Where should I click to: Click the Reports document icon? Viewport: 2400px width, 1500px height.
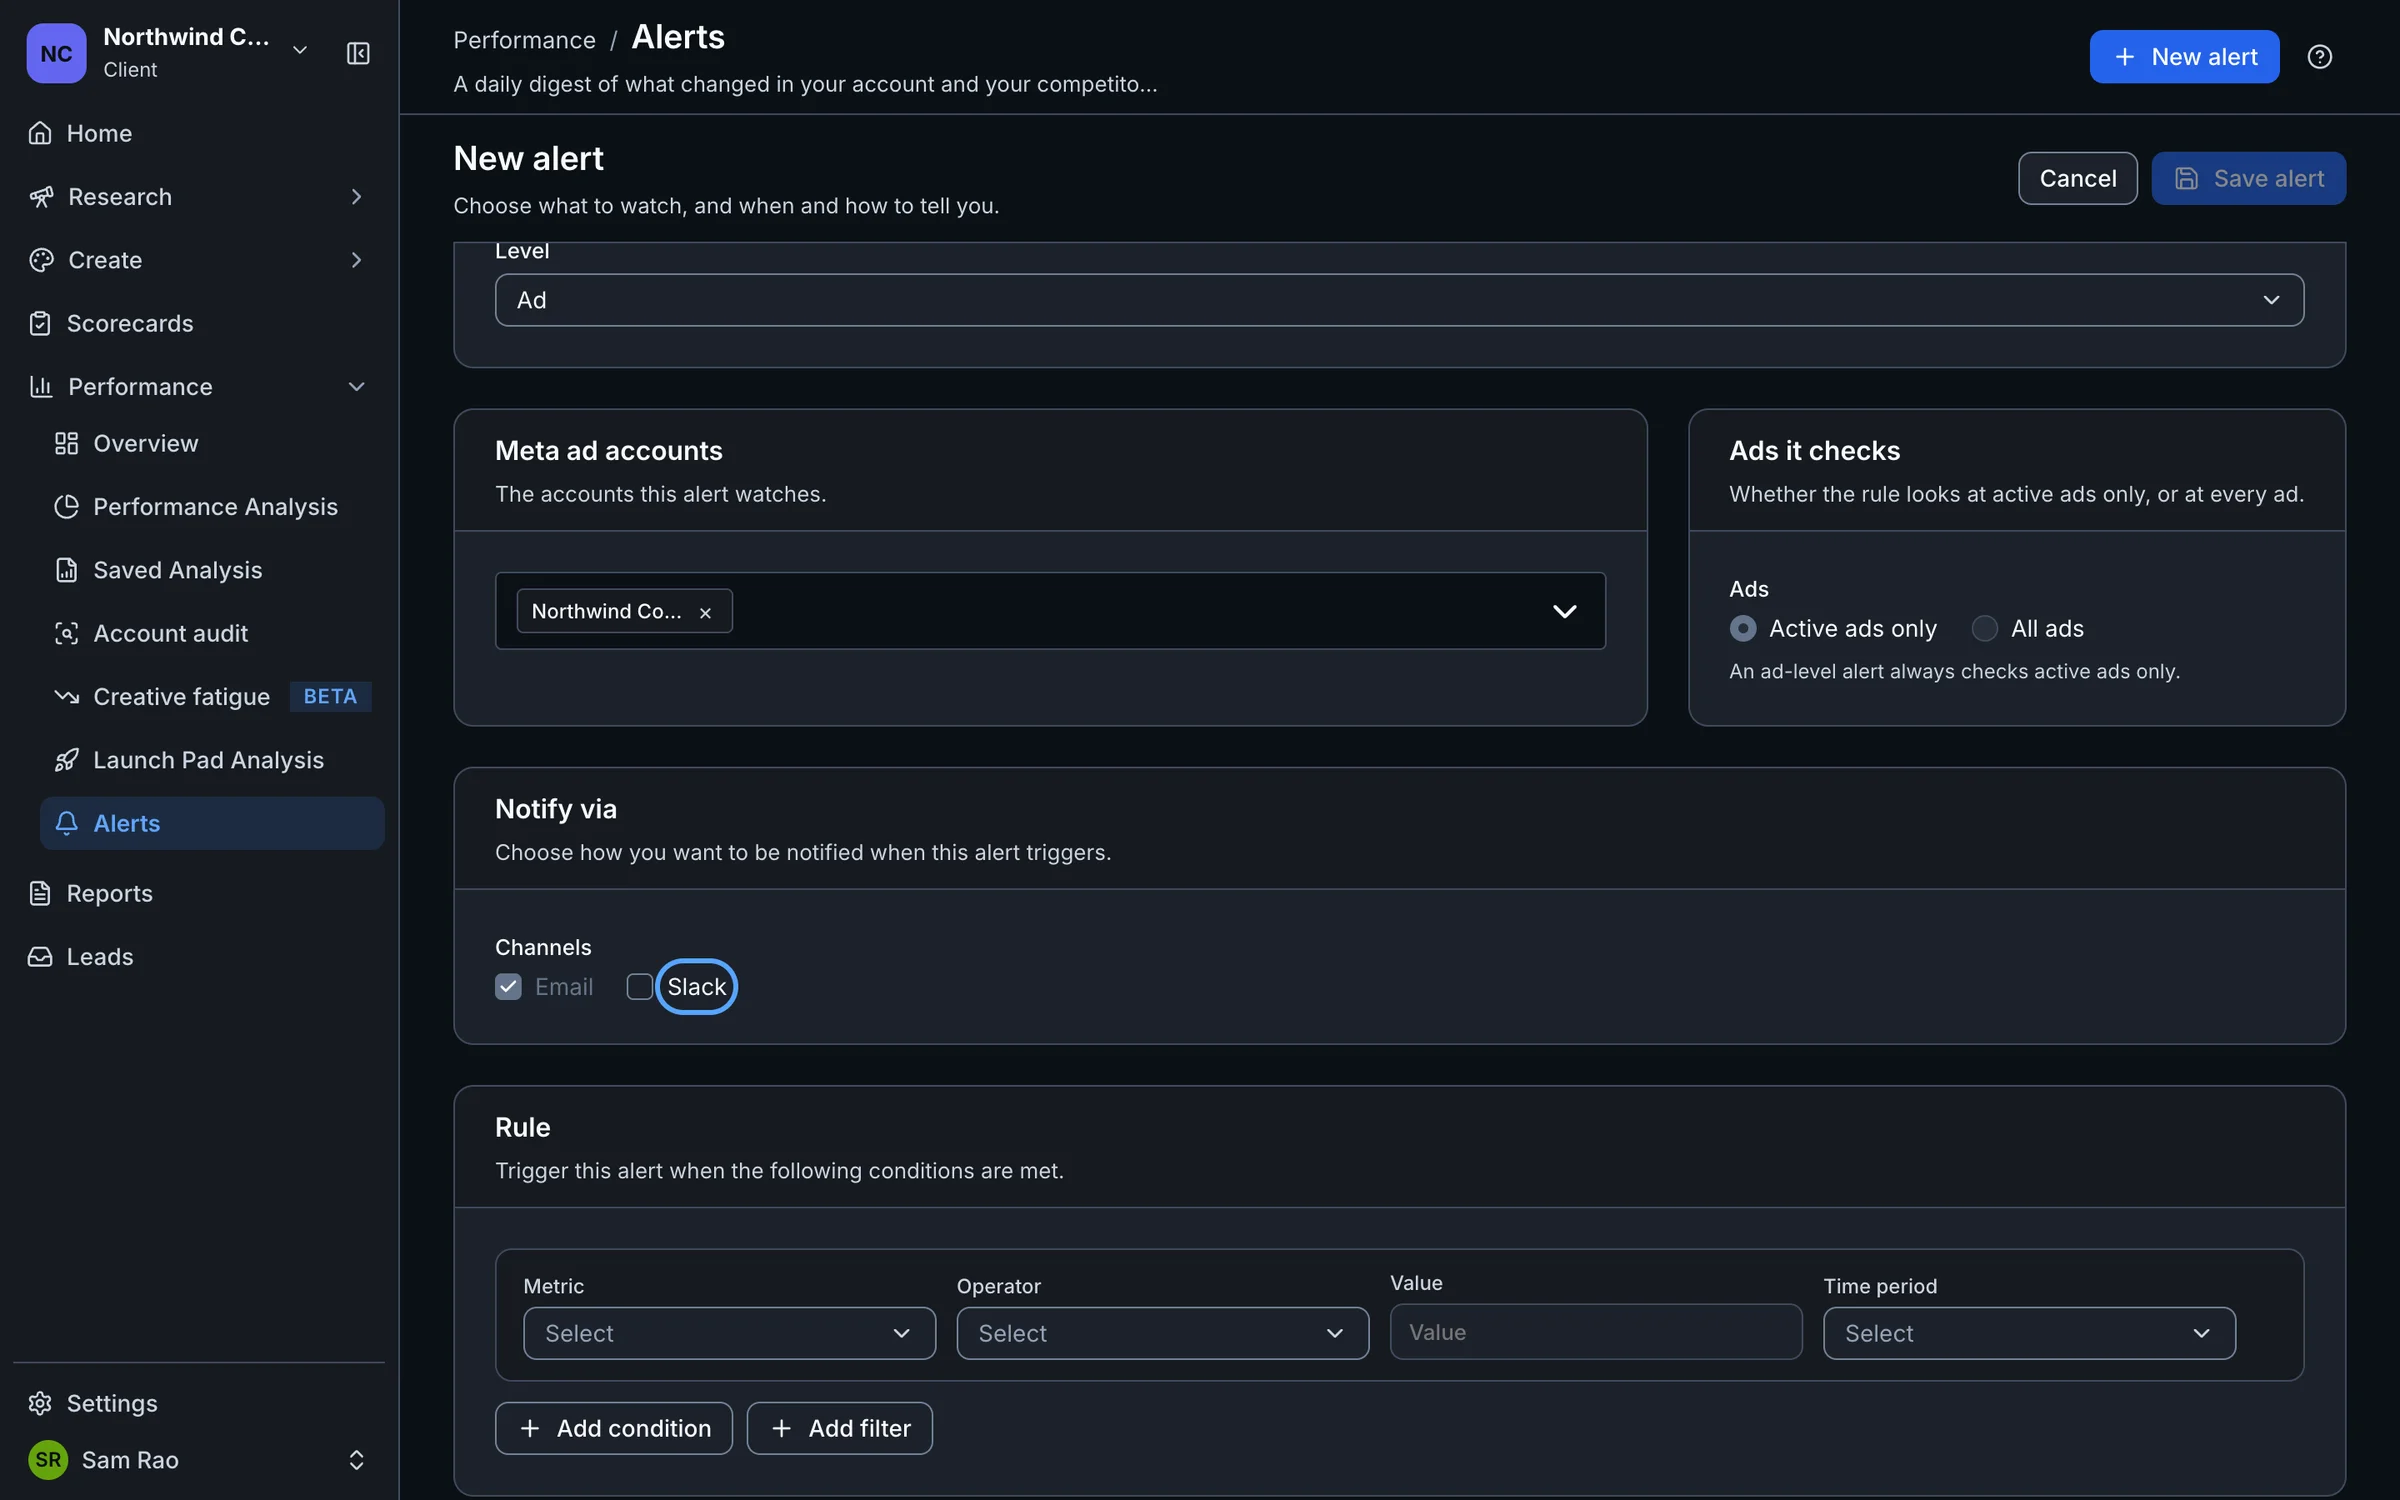pyautogui.click(x=40, y=893)
